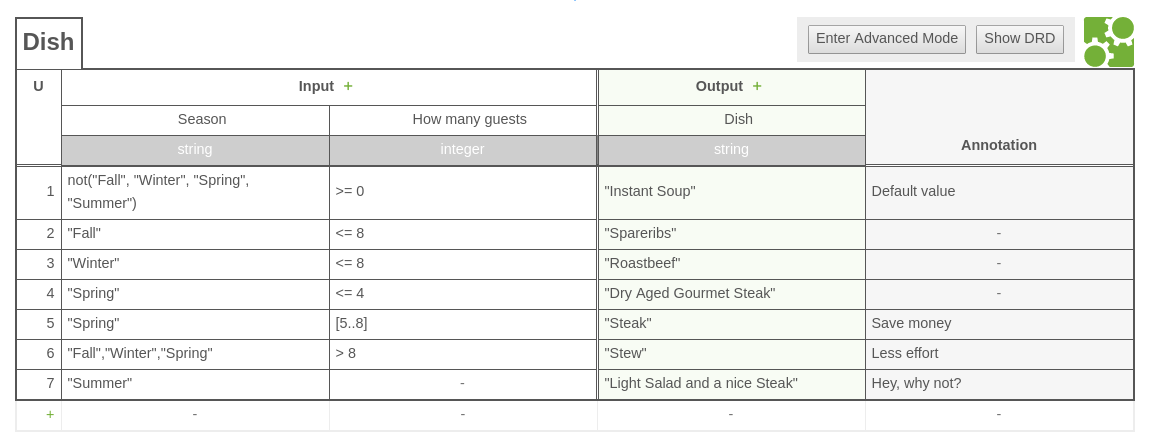Edit the "Hey, why not?" annotation
The height and width of the screenshot is (444, 1154).
click(998, 384)
